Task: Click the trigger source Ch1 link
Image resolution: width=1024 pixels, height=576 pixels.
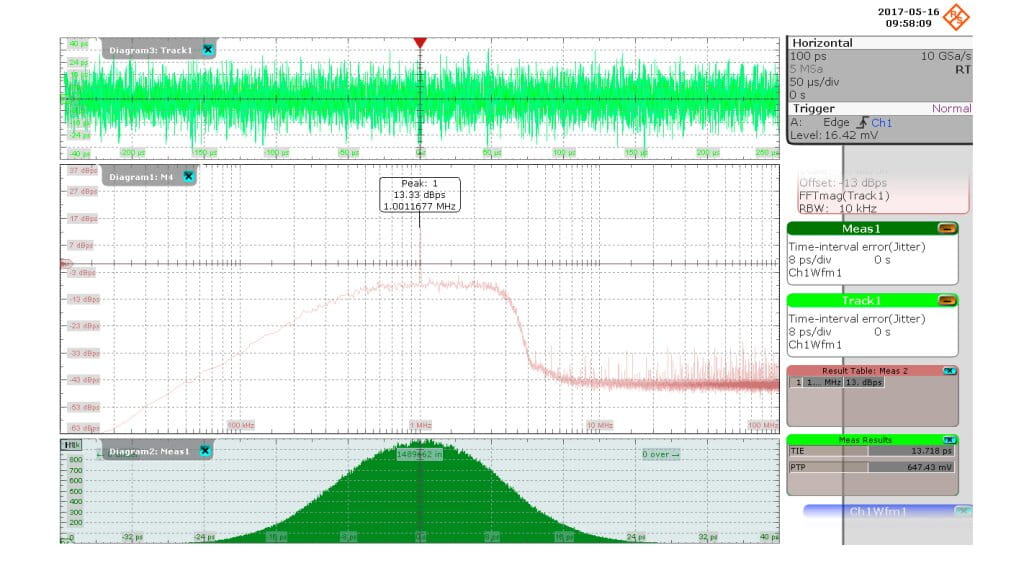Action: (x=882, y=122)
